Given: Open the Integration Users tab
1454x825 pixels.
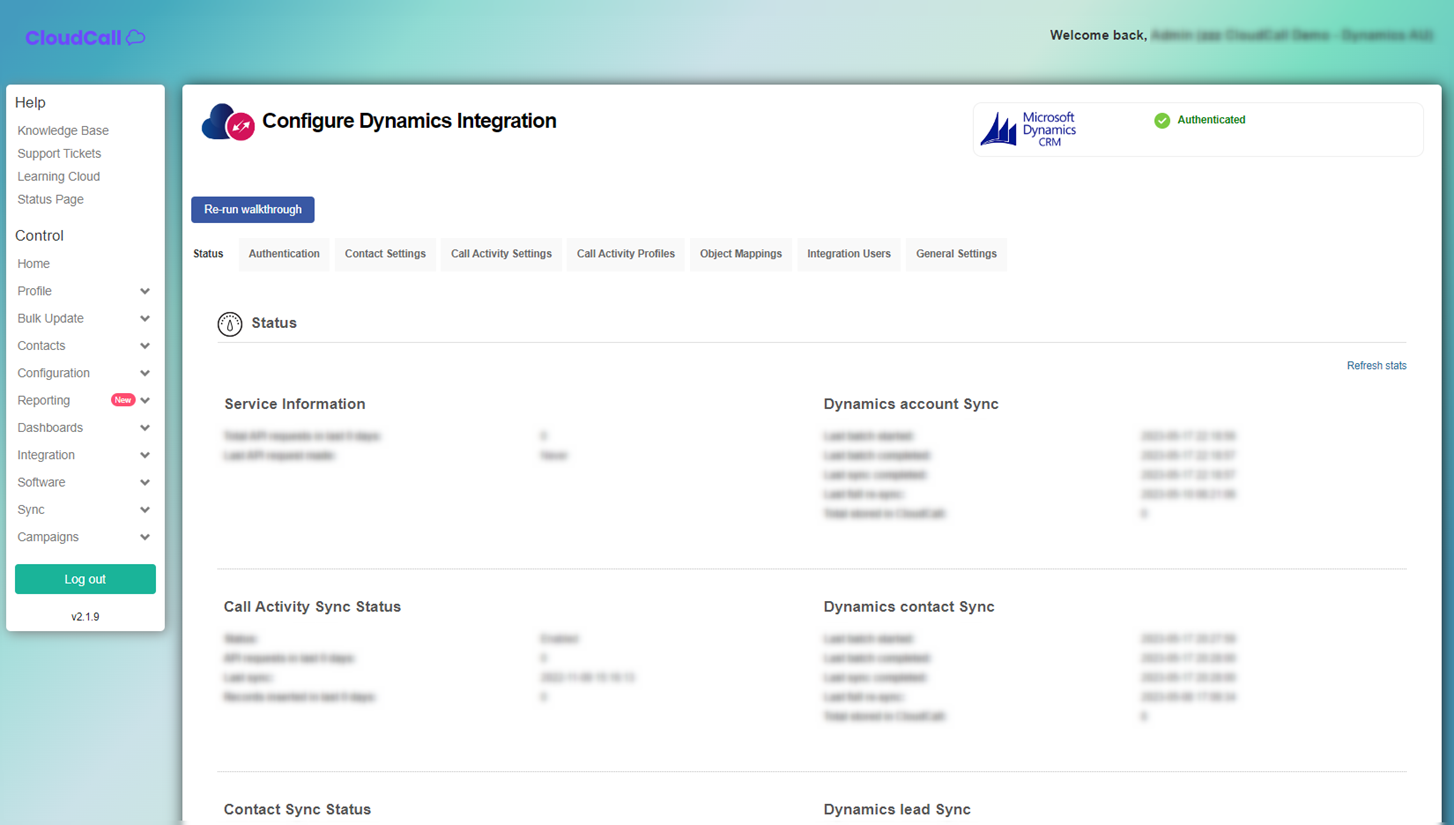Looking at the screenshot, I should [x=849, y=254].
